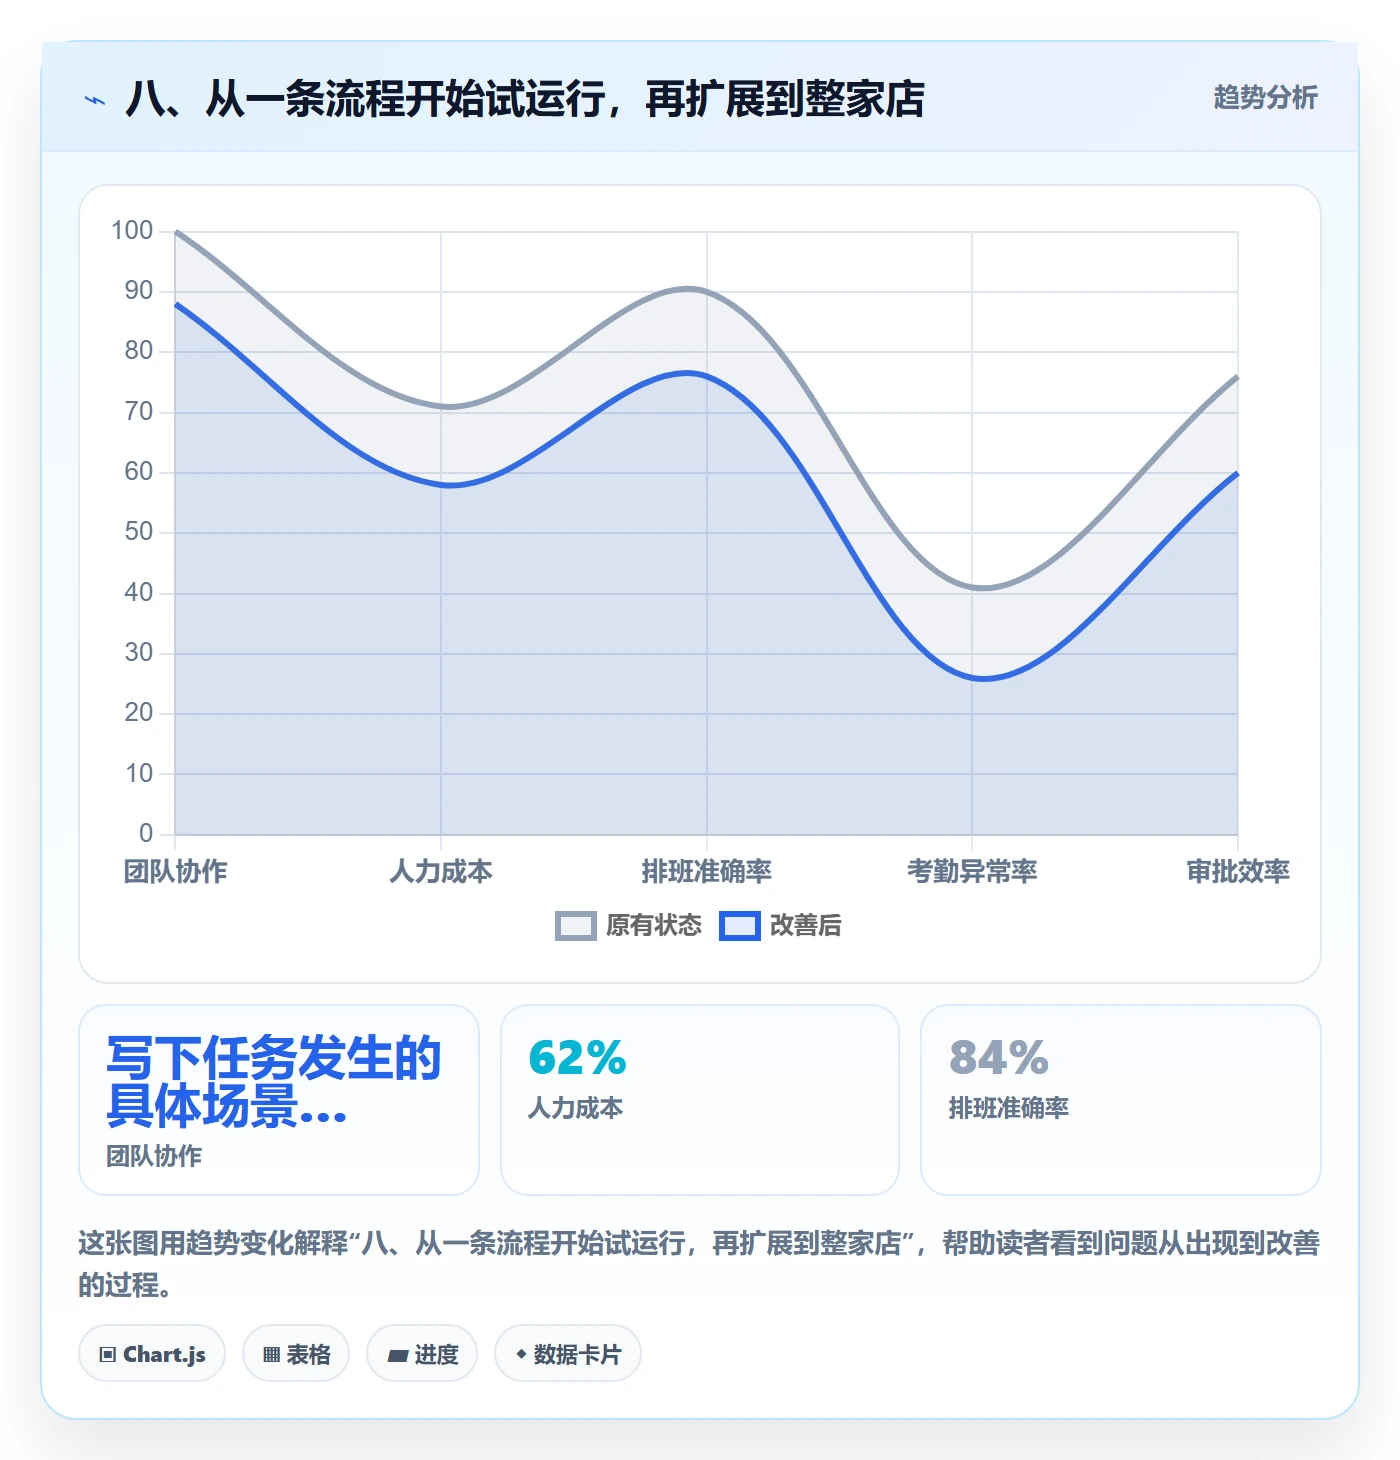Click the 写下任务发生的具体场景 headline text
The image size is (1400, 1460).
(x=274, y=1082)
